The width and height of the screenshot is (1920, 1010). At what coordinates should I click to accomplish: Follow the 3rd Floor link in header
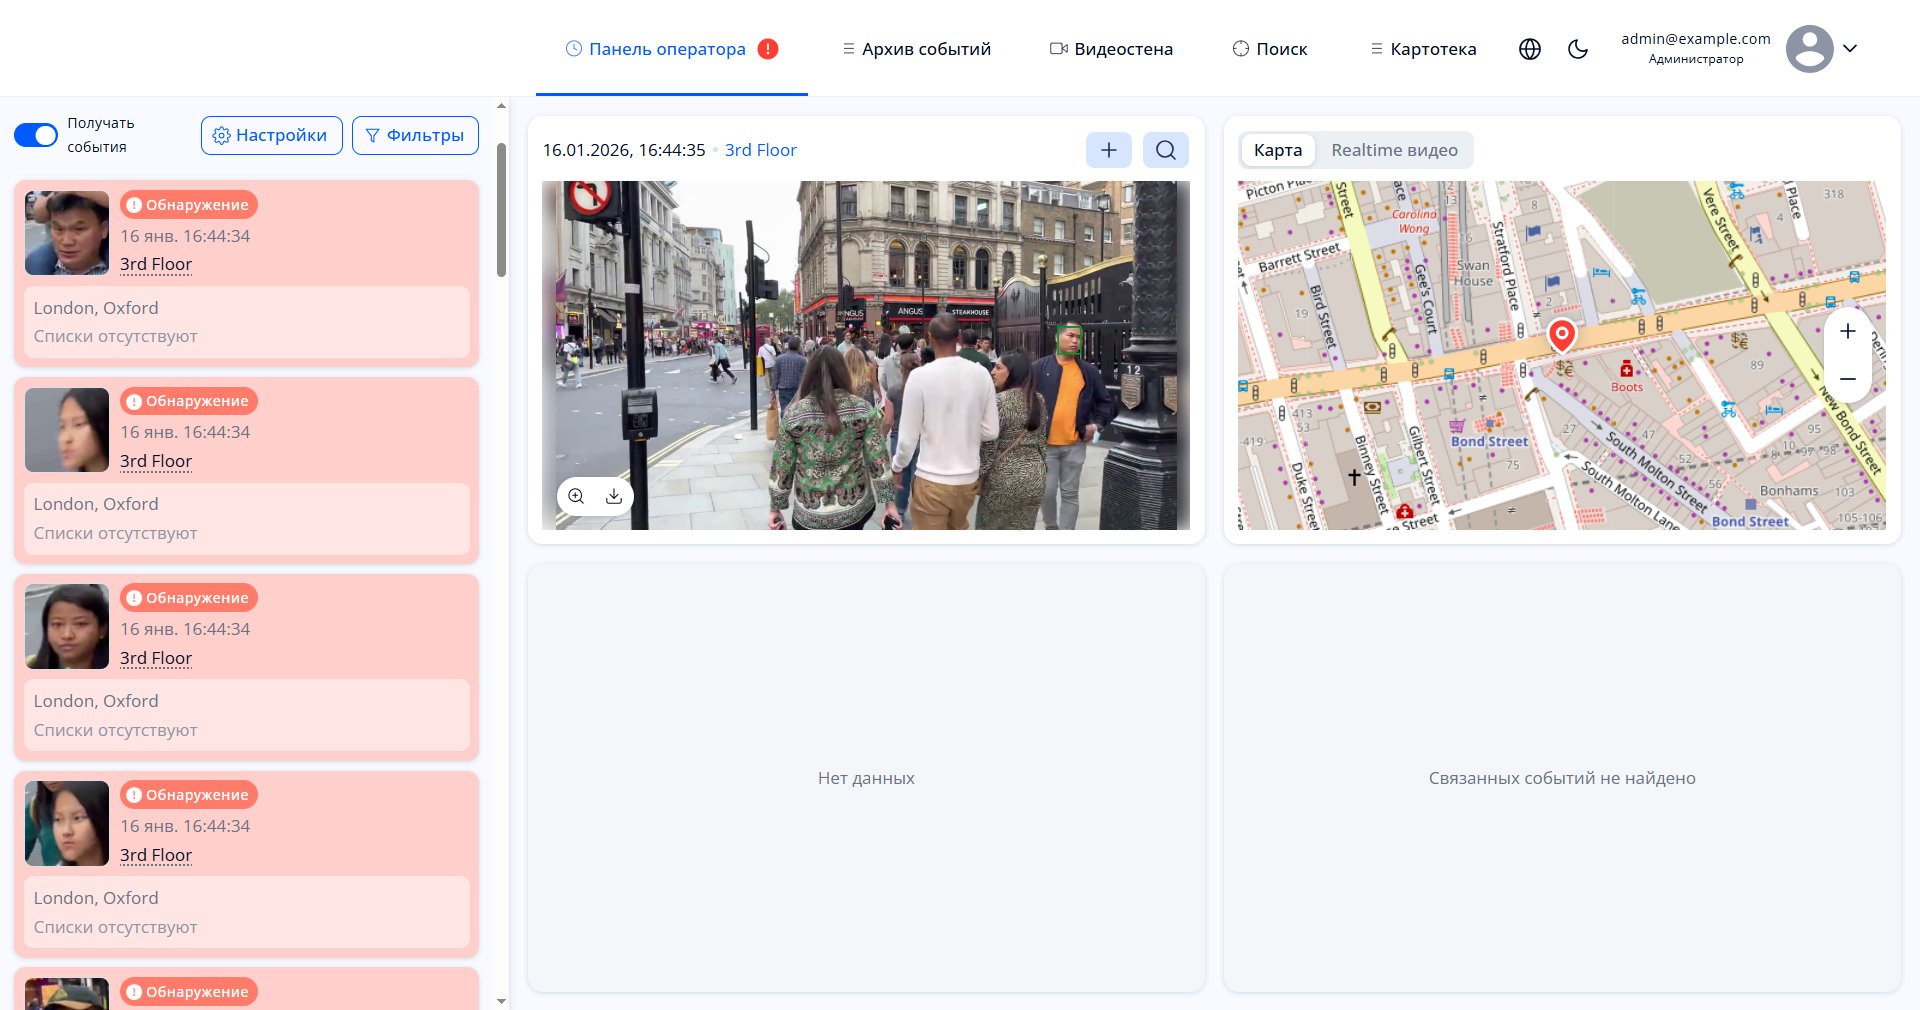[x=760, y=150]
